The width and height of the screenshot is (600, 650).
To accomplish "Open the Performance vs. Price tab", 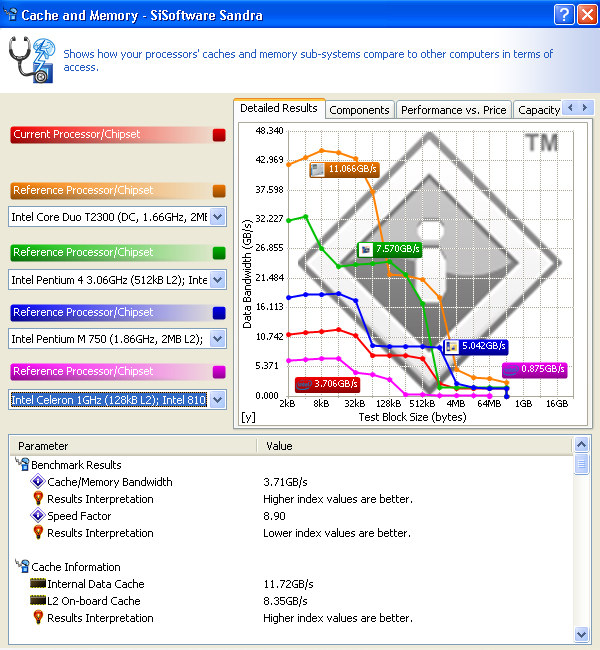I will click(x=453, y=110).
